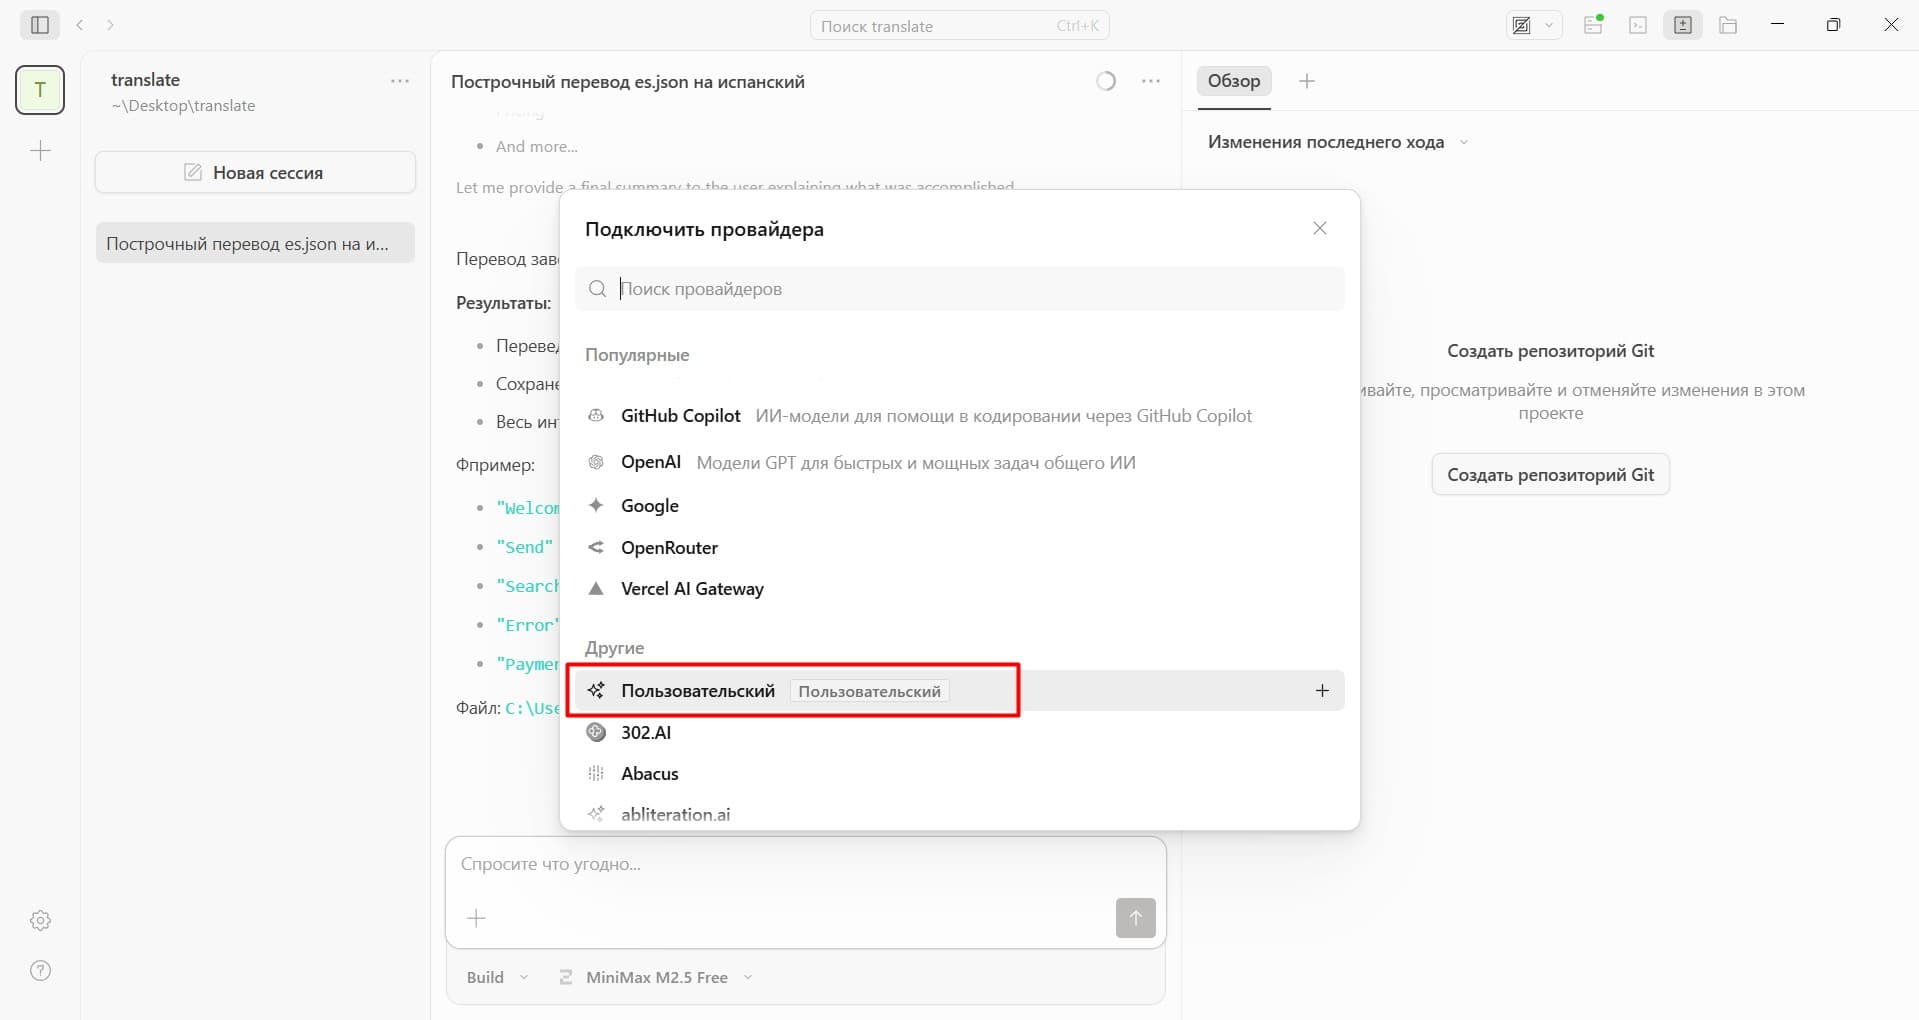
Task: Select 302.AI provider
Action: [959, 732]
